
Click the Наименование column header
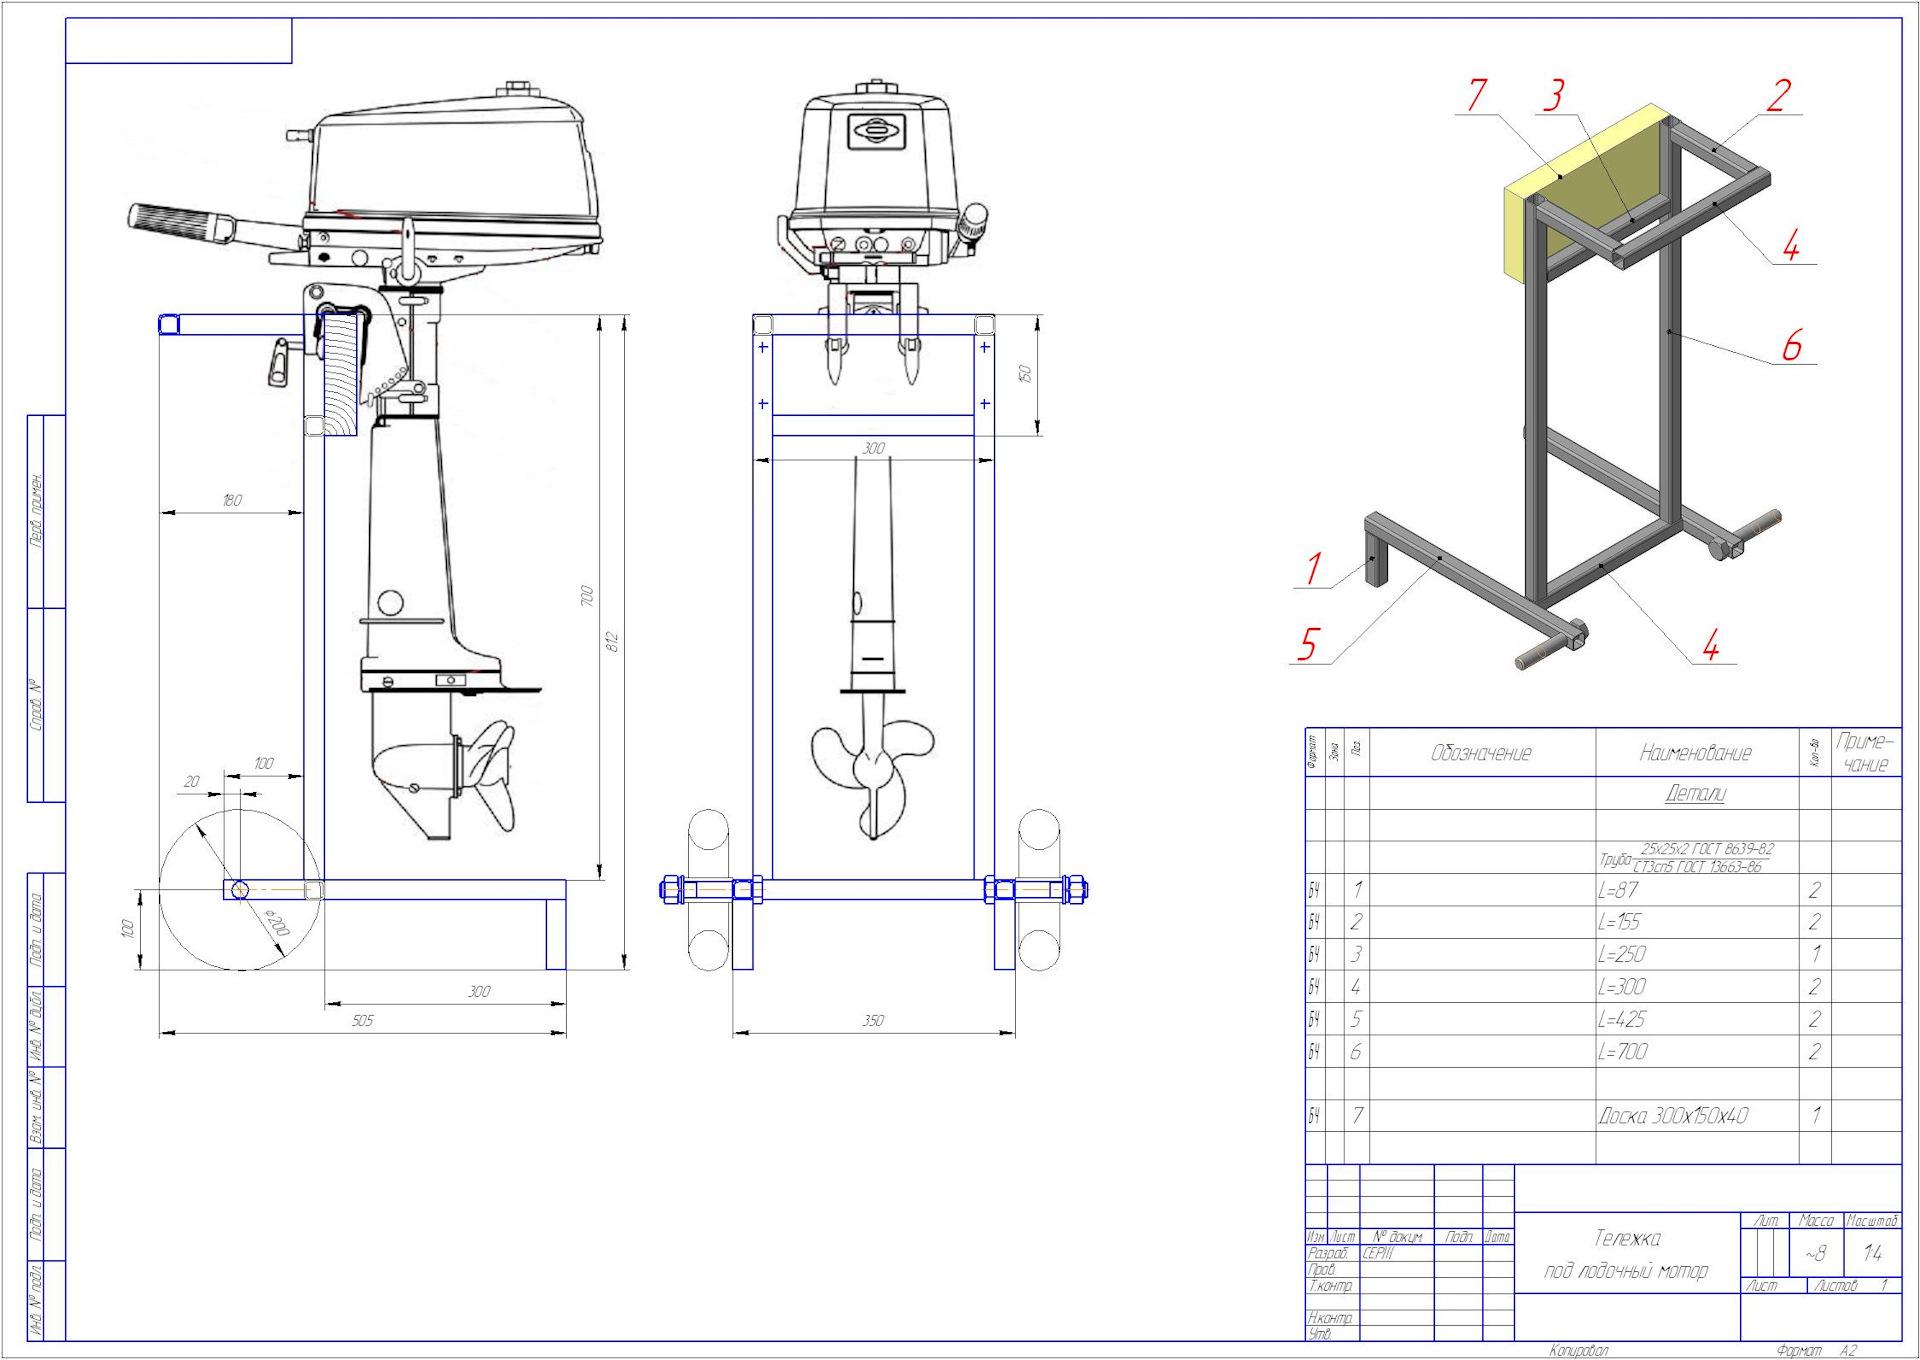pyautogui.click(x=1696, y=753)
